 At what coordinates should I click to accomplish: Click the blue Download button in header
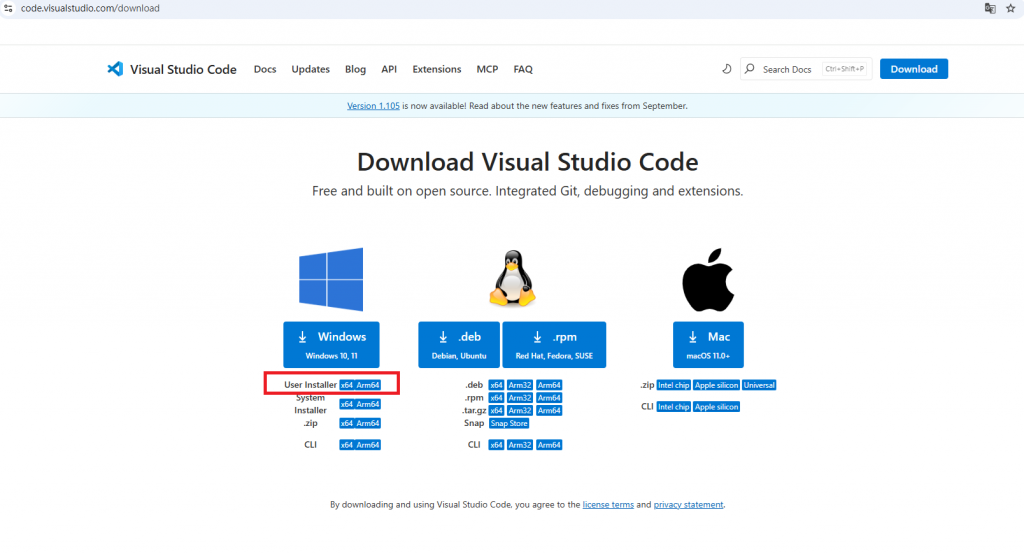914,69
